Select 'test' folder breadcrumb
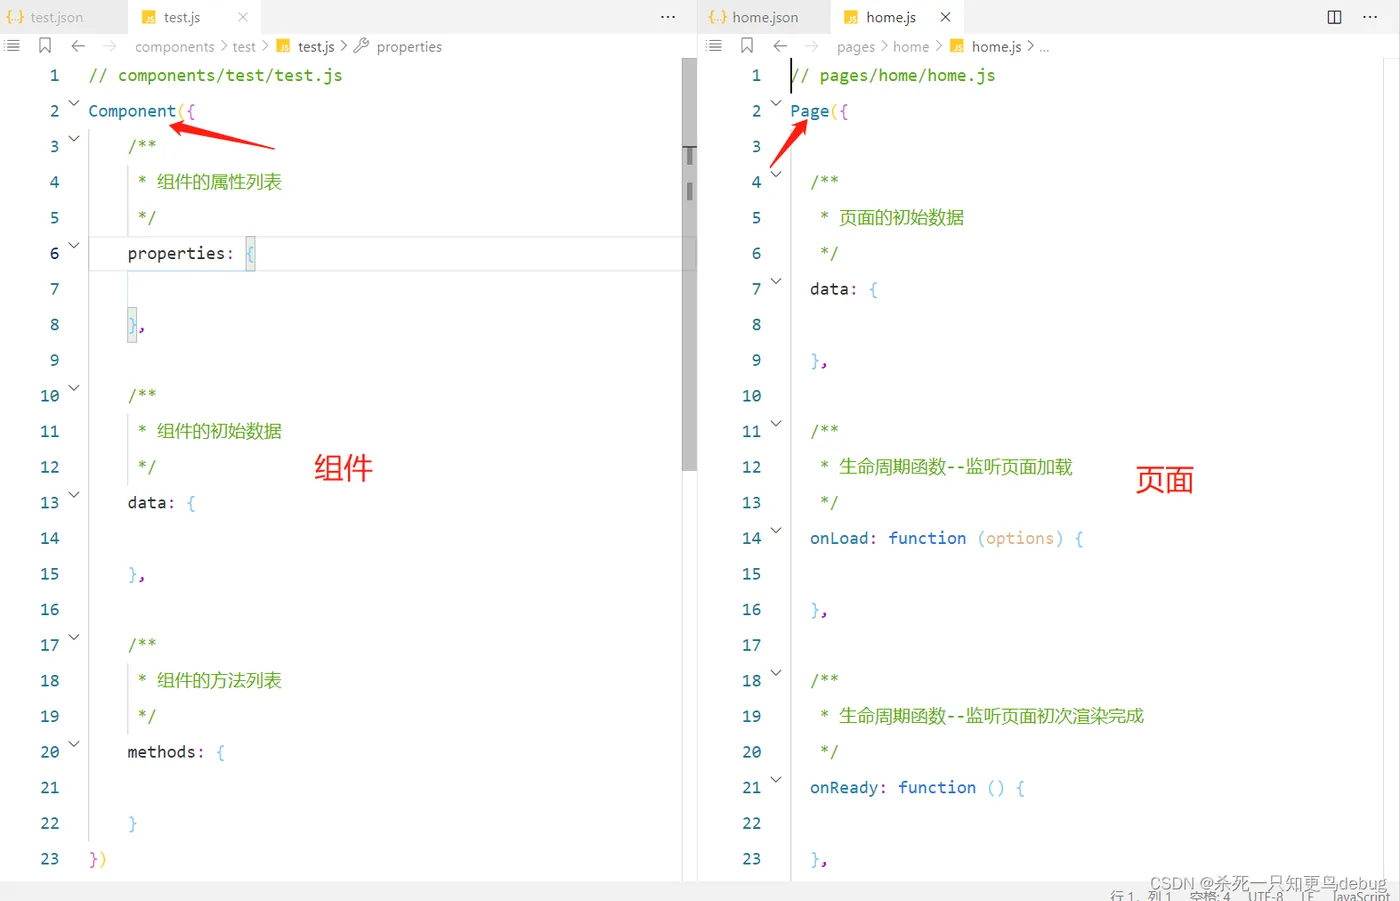Viewport: 1400px width, 901px height. click(244, 47)
